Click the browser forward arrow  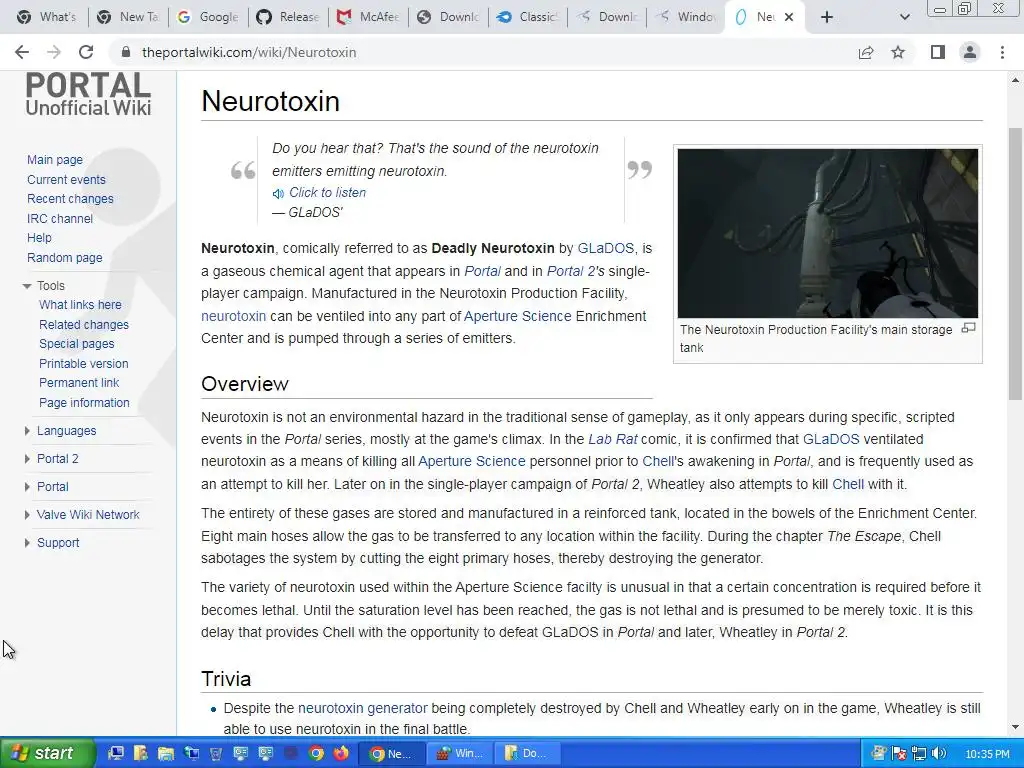pos(54,52)
